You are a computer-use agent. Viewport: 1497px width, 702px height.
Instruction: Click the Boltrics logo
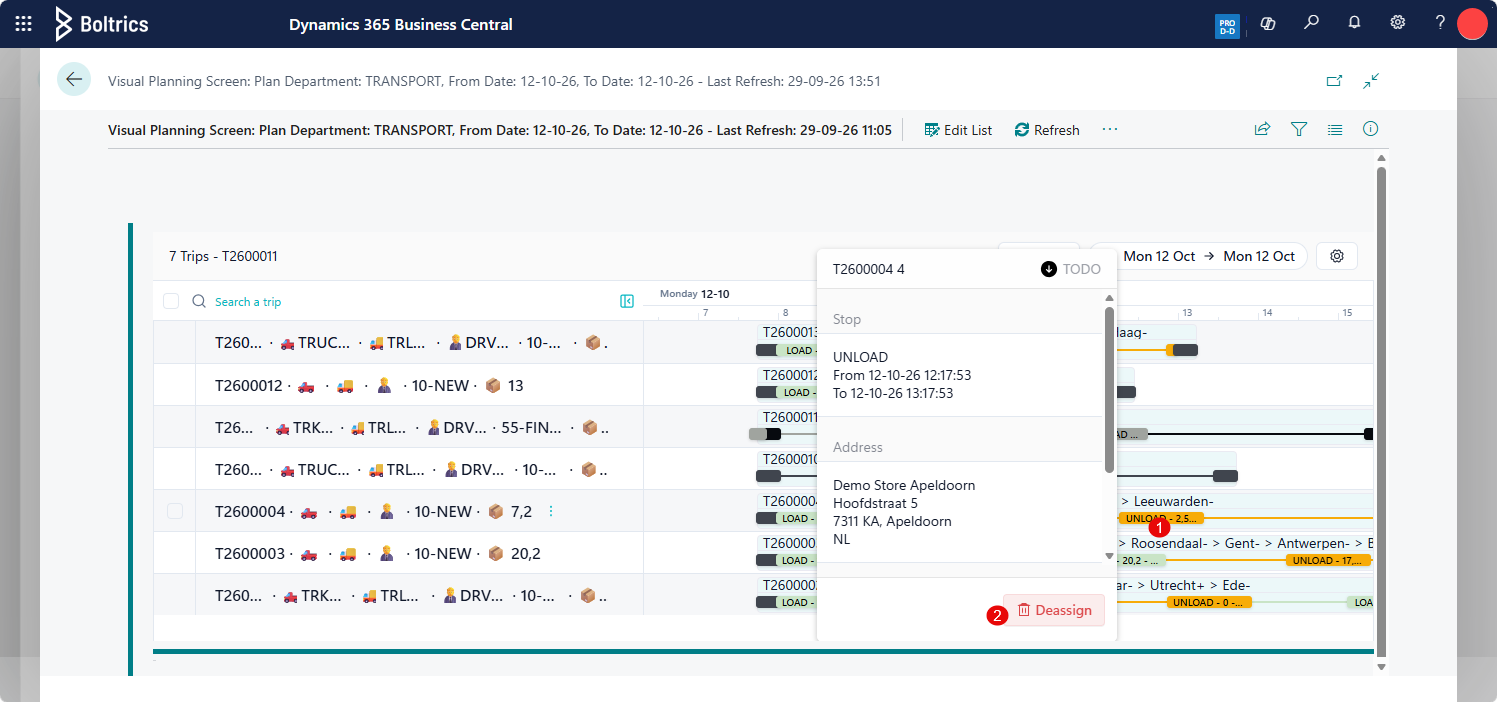(101, 24)
